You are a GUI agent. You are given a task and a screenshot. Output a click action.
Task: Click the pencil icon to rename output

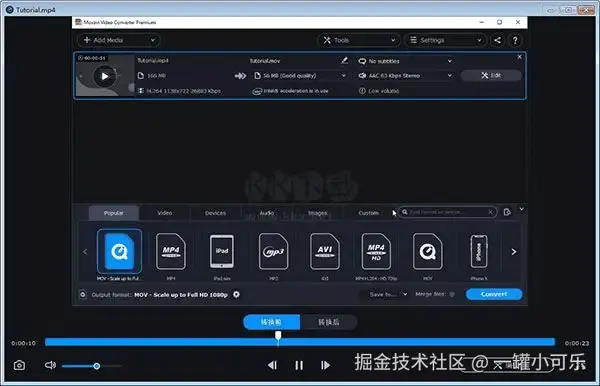click(344, 60)
